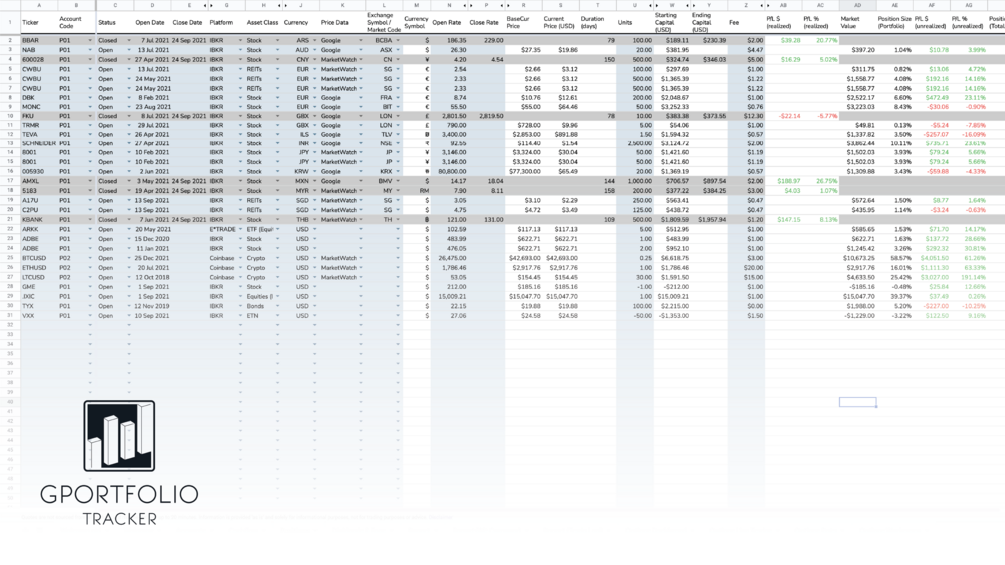Open Asset Class dropdown in TEVA row
This screenshot has height=565, width=1005.
pos(278,135)
